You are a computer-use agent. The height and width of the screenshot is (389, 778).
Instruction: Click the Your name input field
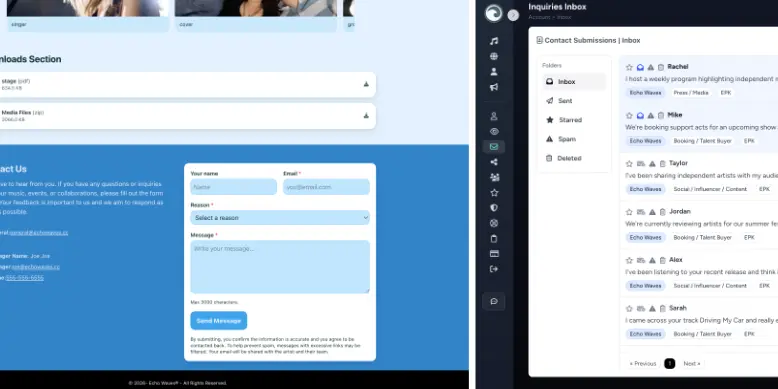(234, 187)
